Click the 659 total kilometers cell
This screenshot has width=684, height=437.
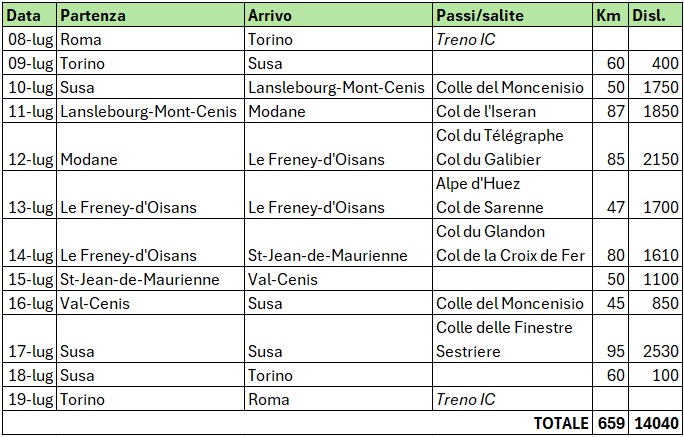[611, 423]
